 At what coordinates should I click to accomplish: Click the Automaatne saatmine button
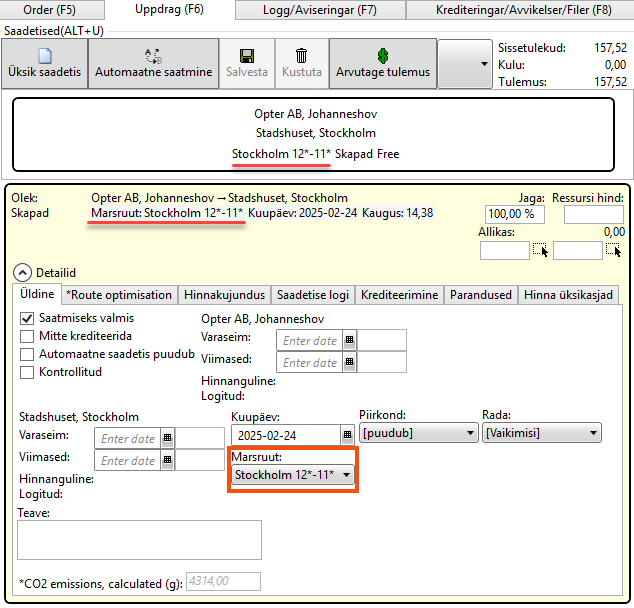click(x=154, y=64)
